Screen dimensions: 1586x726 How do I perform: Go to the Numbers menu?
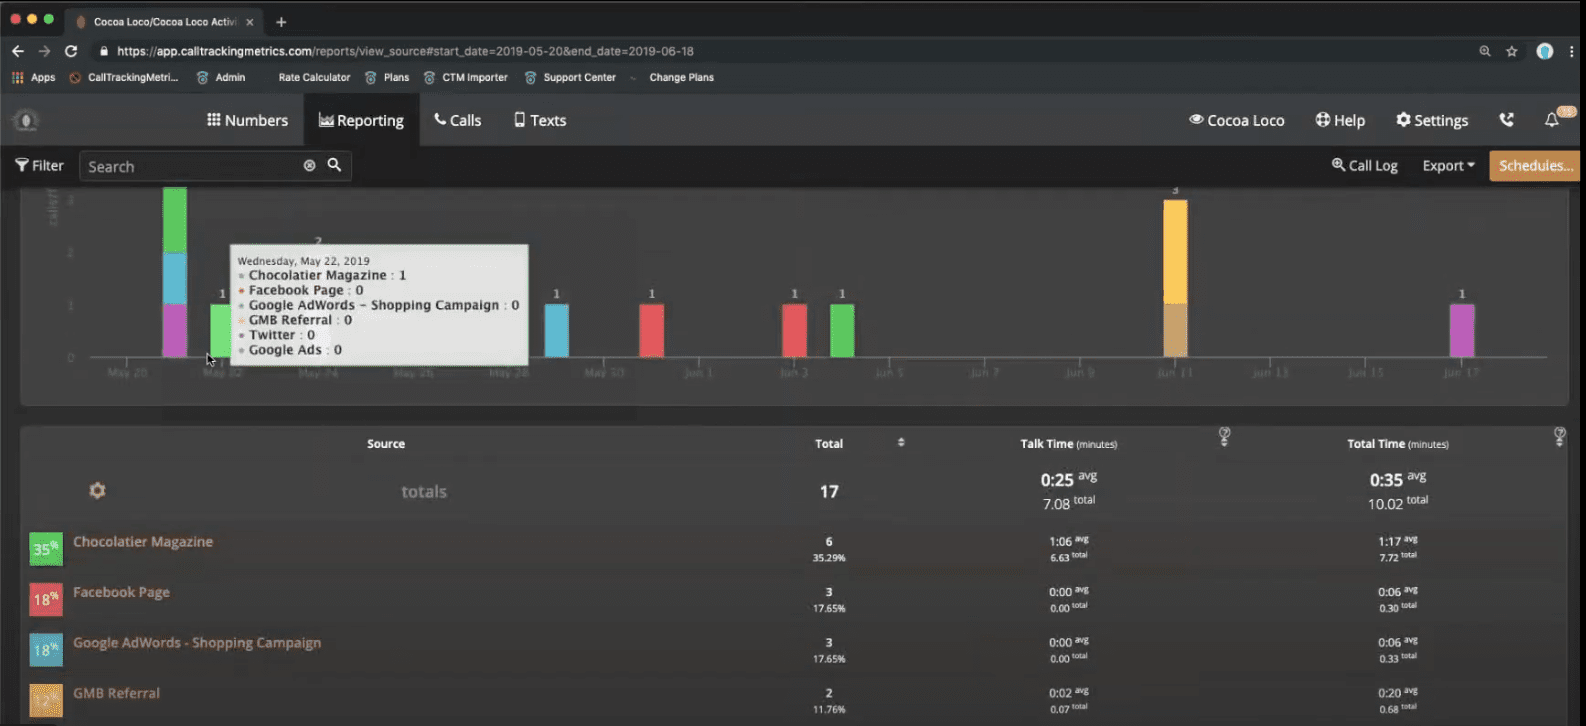(x=247, y=120)
